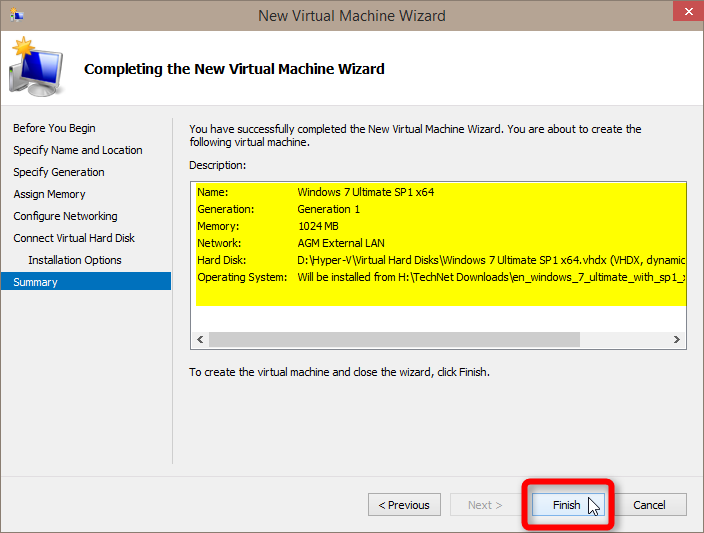The image size is (704, 533).
Task: Click the Operating System install source value
Action: coord(491,278)
